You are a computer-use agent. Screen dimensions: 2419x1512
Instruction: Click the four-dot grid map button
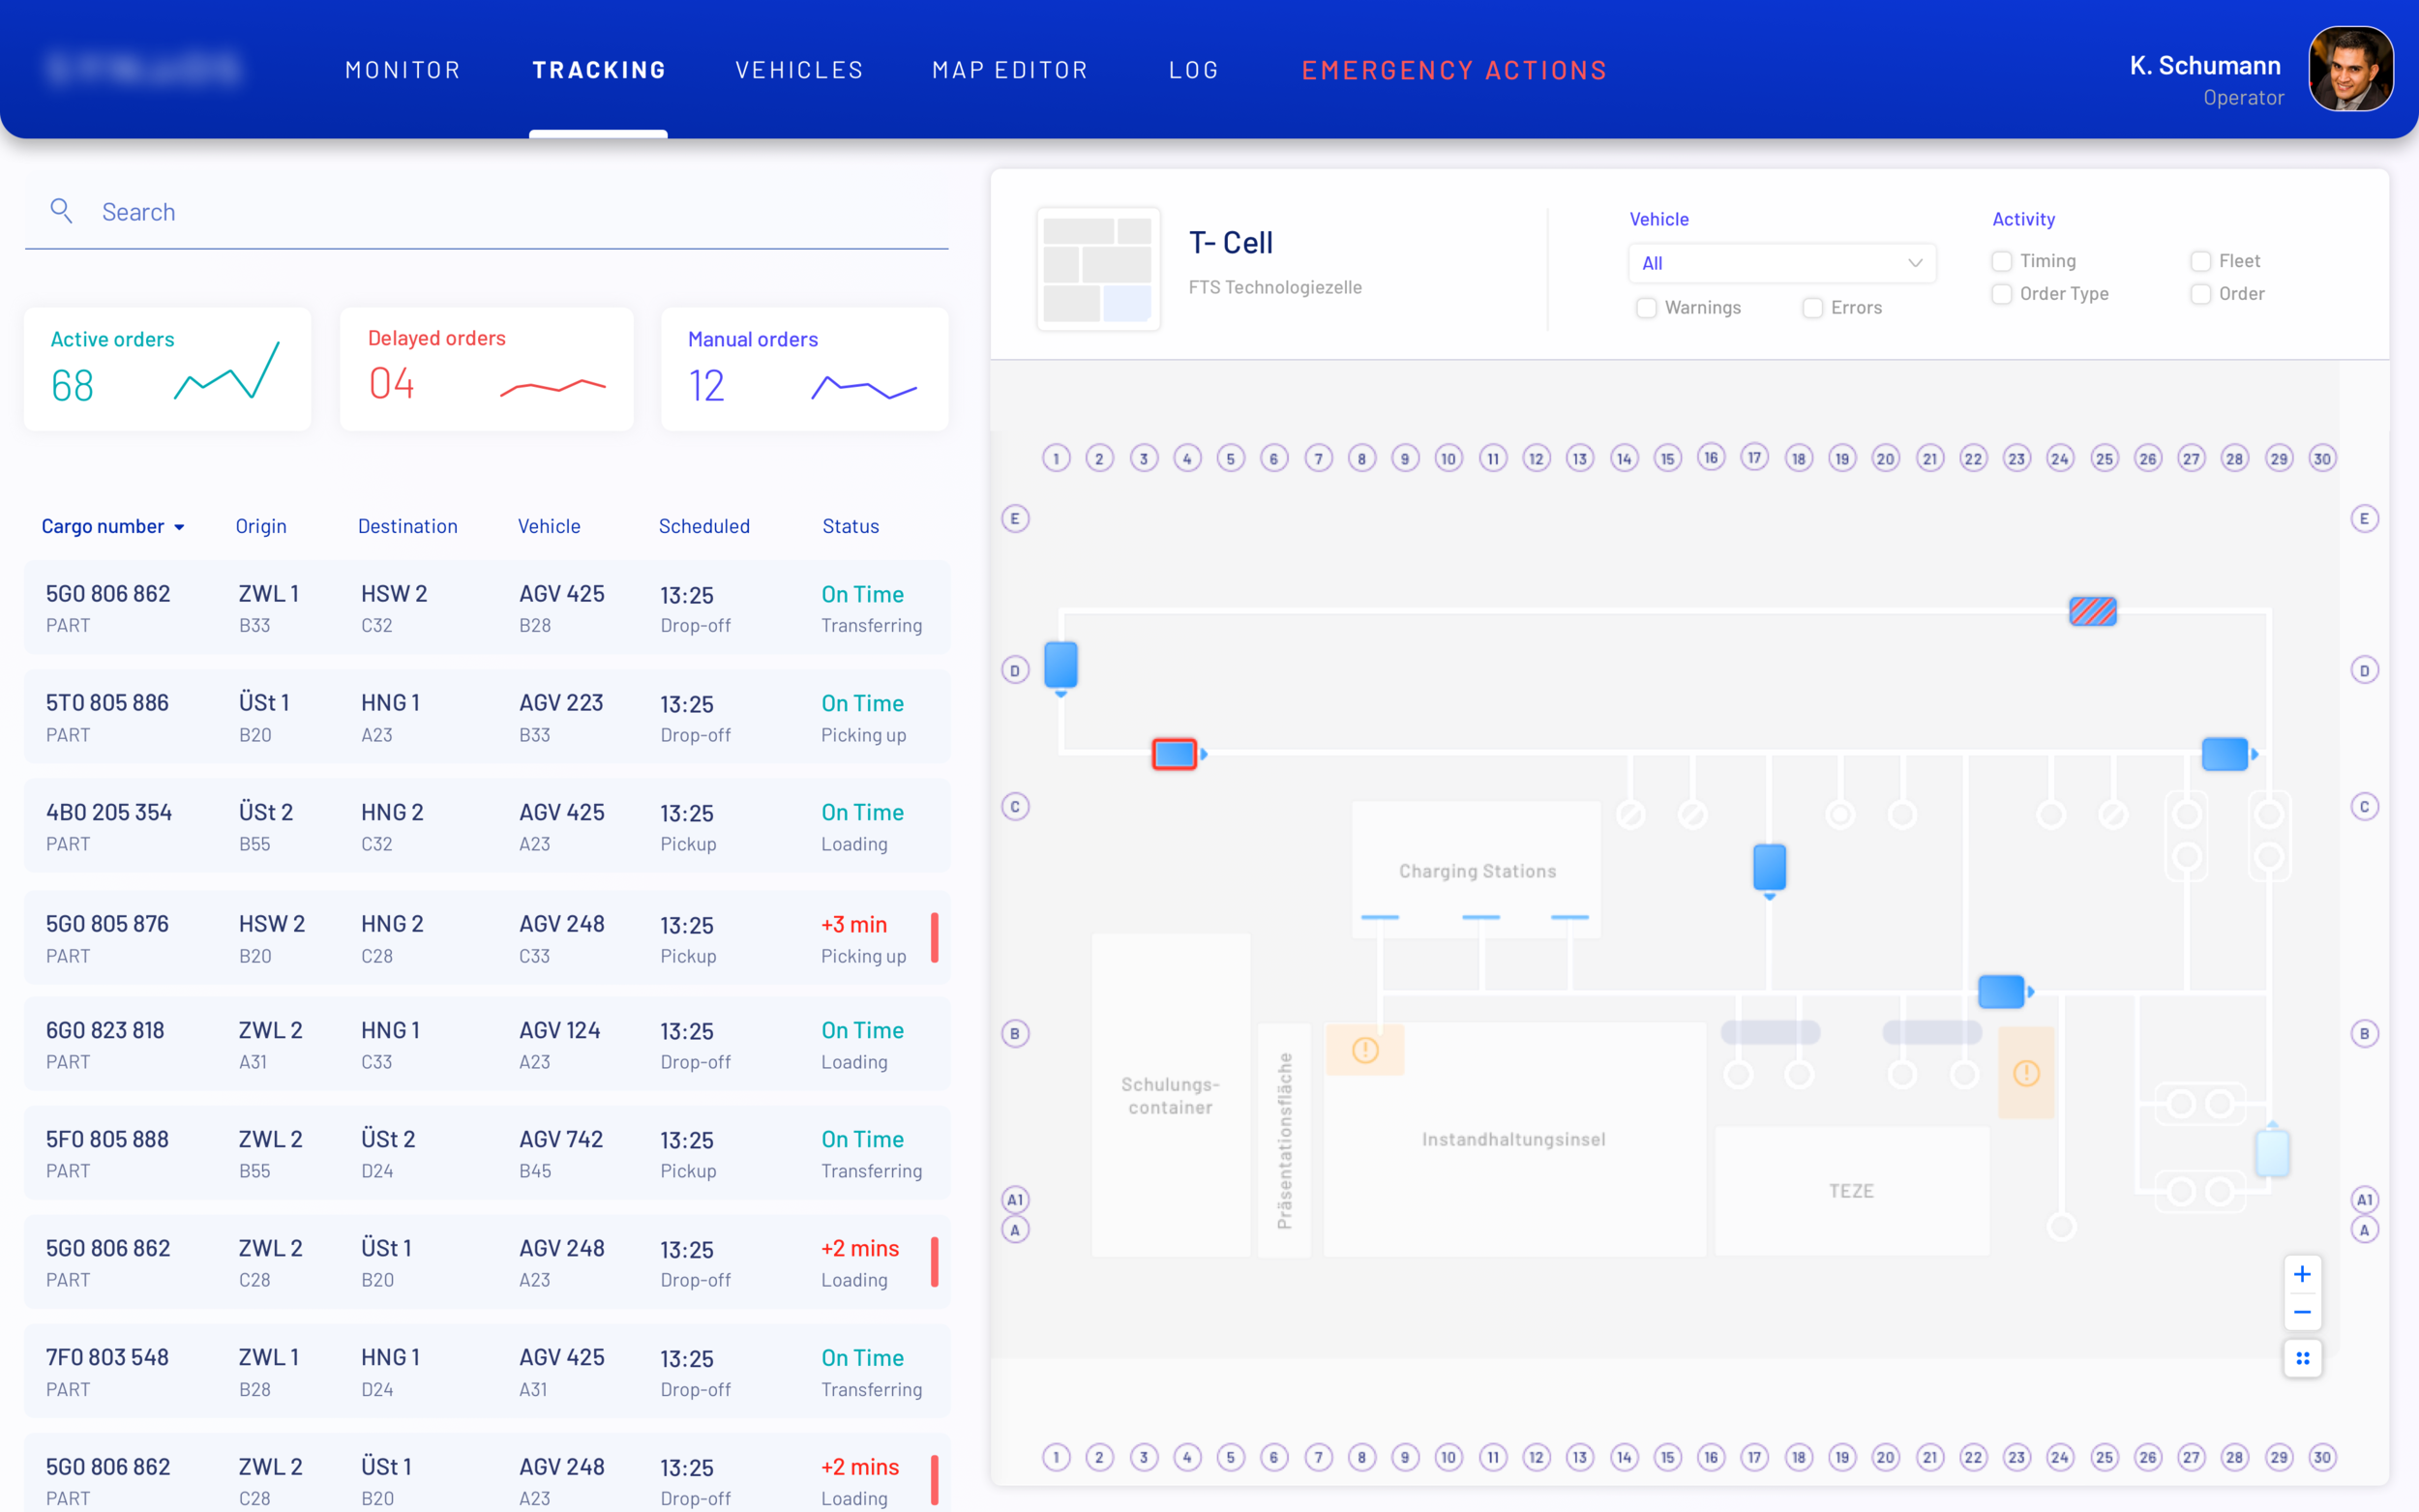click(2302, 1358)
